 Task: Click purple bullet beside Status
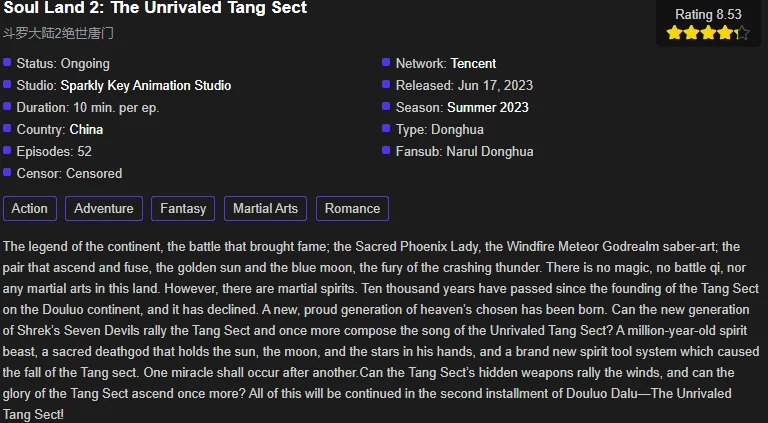coord(7,62)
